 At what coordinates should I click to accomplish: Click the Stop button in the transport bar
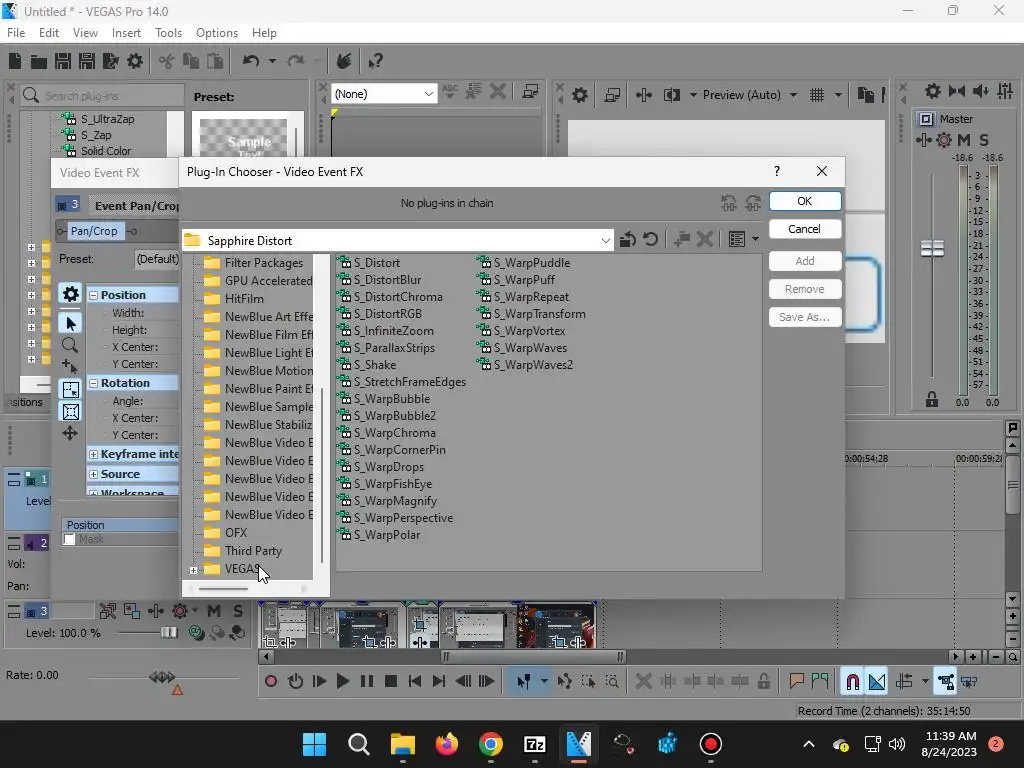coord(391,682)
